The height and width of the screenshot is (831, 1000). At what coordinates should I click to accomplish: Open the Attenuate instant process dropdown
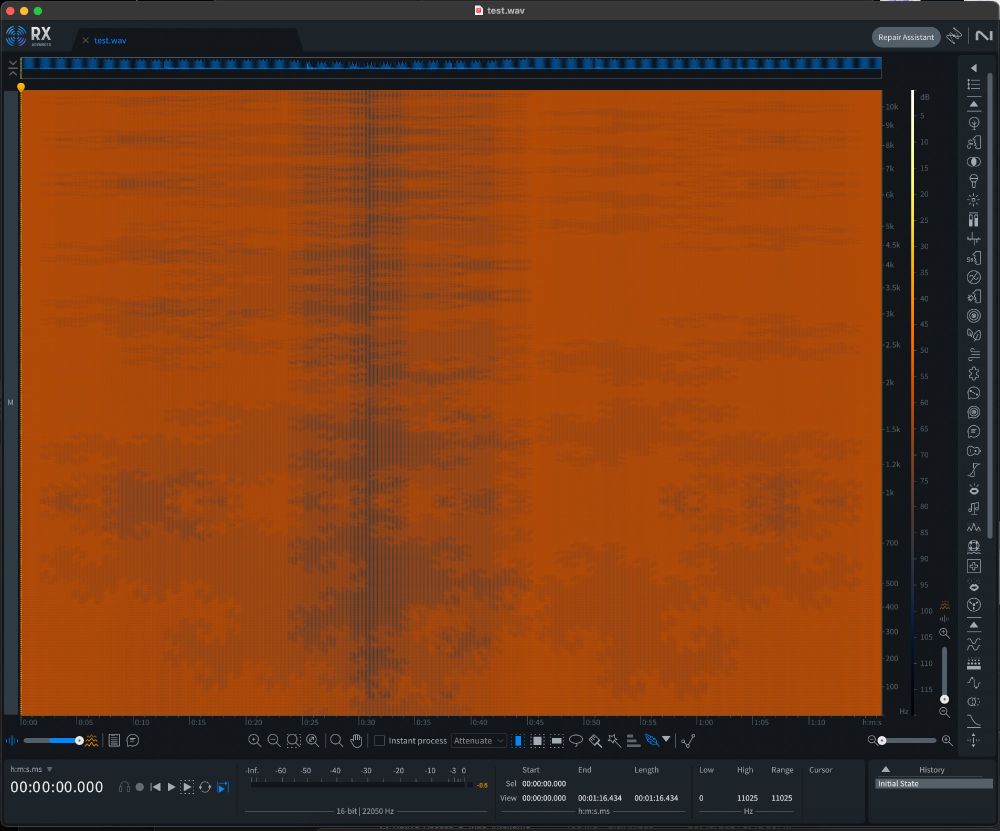pyautogui.click(x=478, y=740)
